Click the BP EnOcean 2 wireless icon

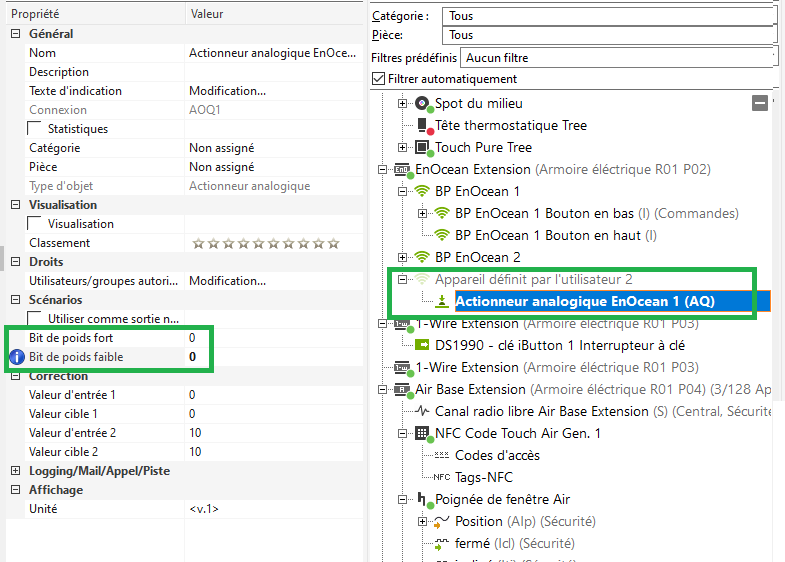(x=422, y=258)
